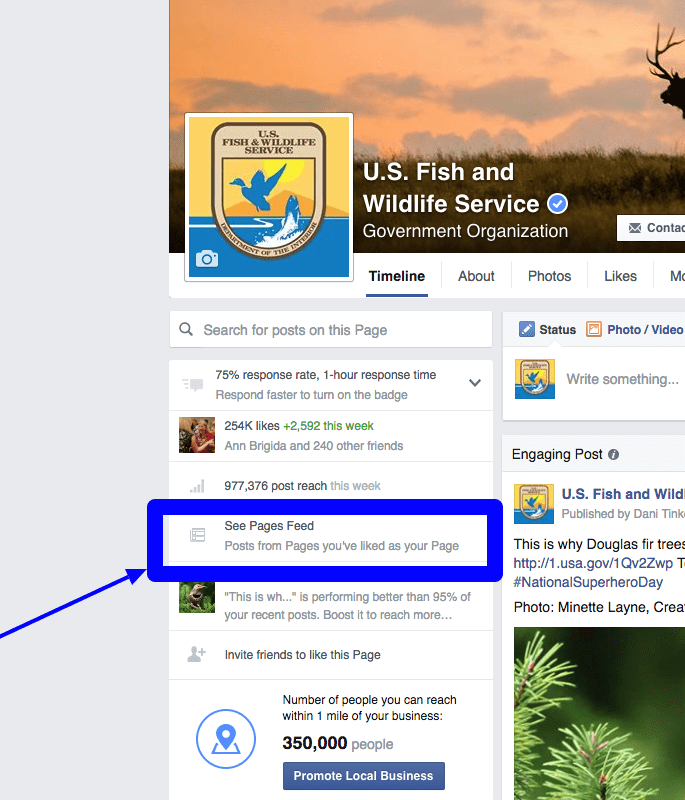The width and height of the screenshot is (685, 800).
Task: Click the Search for posts on this Page field
Action: pos(331,330)
